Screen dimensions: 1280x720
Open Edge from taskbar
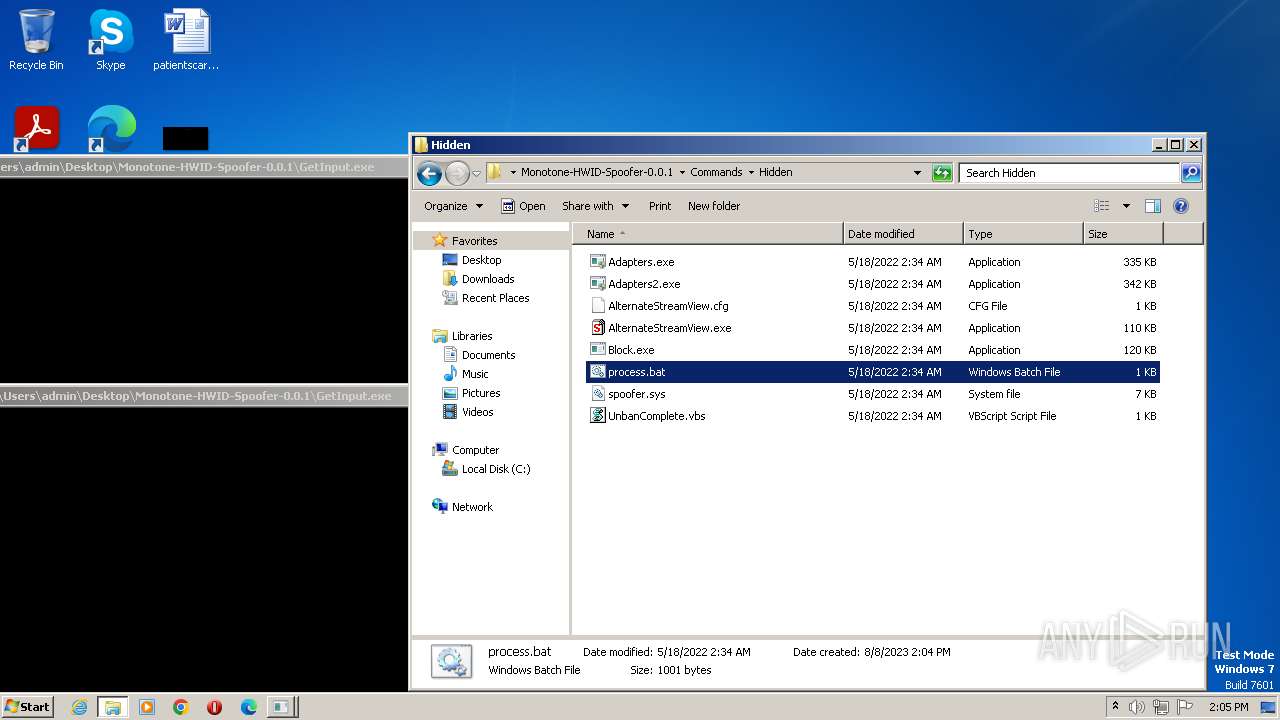248,707
